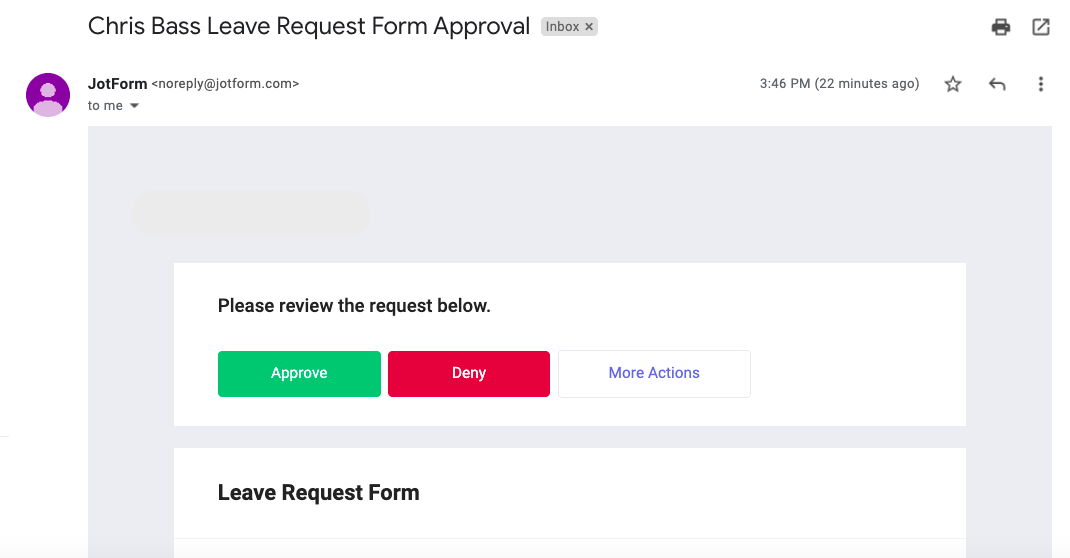Click the "Please review the request below." text
1070x558 pixels.
click(354, 306)
